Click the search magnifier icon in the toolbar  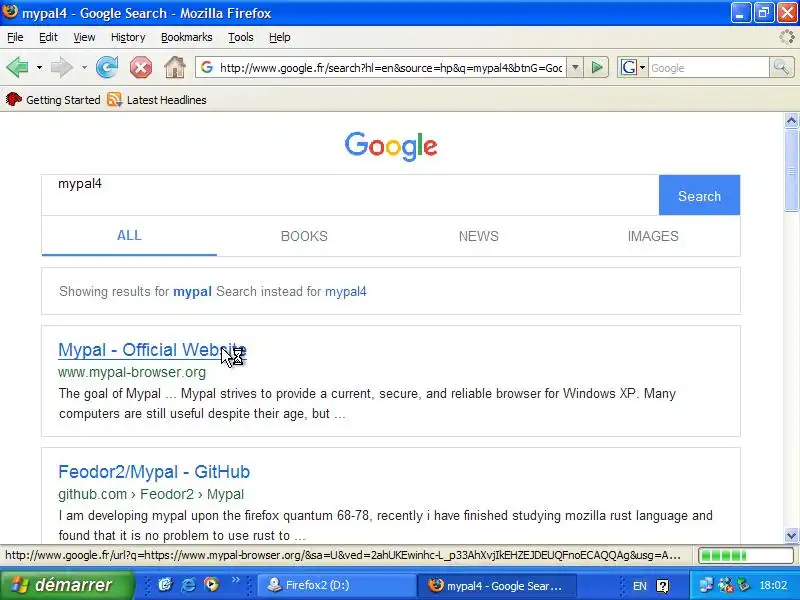(781, 67)
